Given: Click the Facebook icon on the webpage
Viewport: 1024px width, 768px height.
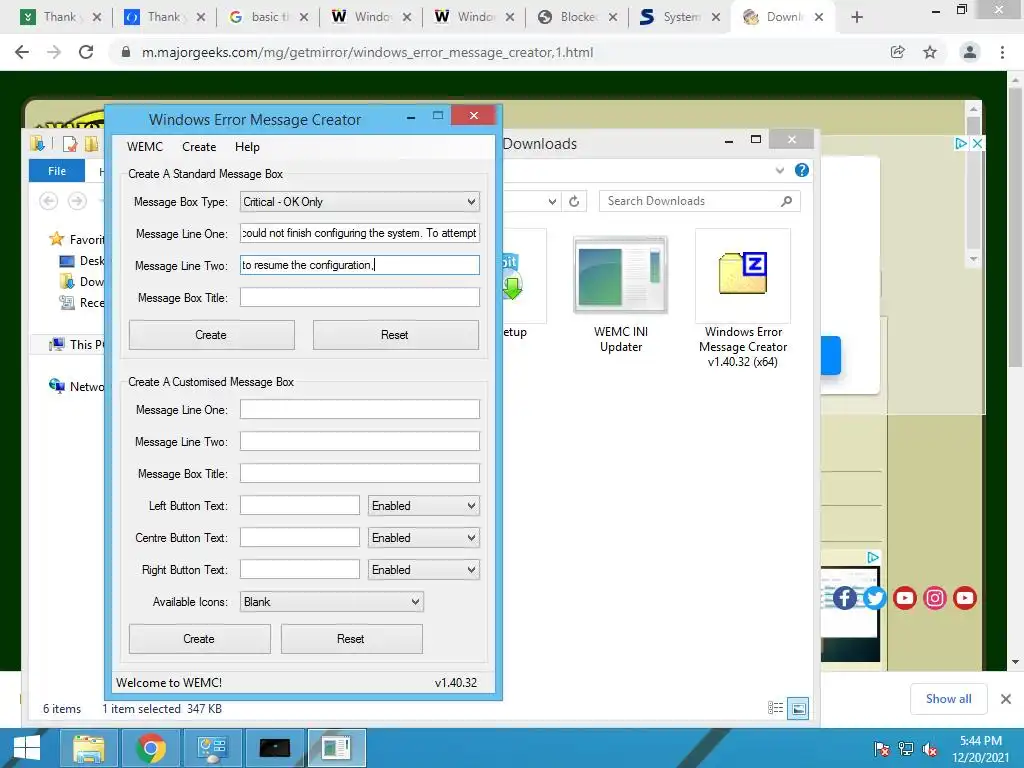Looking at the screenshot, I should (x=844, y=598).
